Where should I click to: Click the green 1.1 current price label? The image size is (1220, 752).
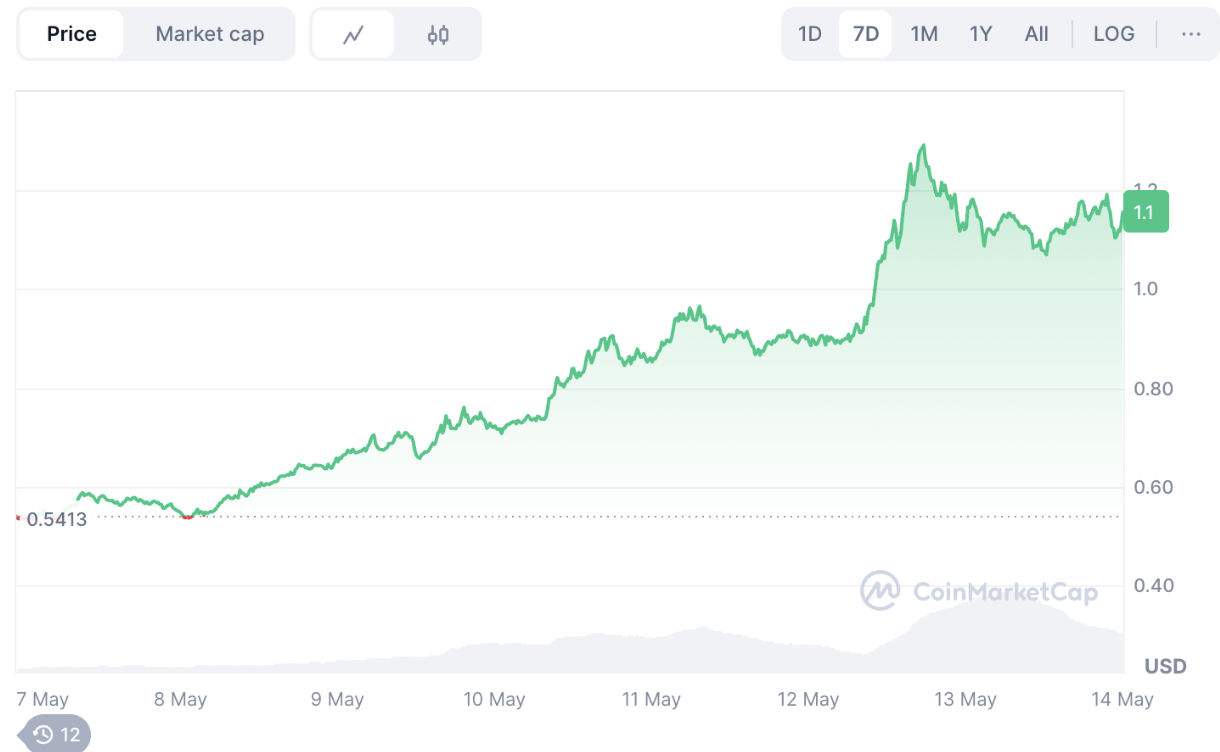(1145, 212)
